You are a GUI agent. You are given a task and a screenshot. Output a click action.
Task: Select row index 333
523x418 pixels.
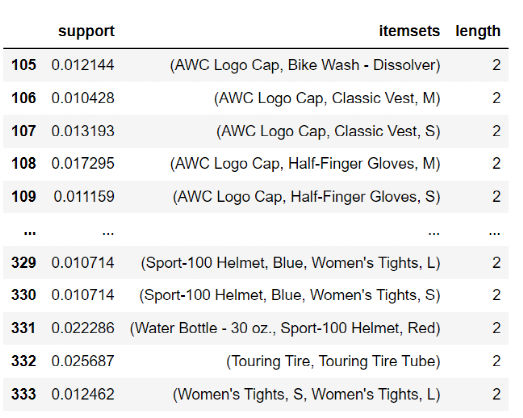pyautogui.click(x=23, y=394)
